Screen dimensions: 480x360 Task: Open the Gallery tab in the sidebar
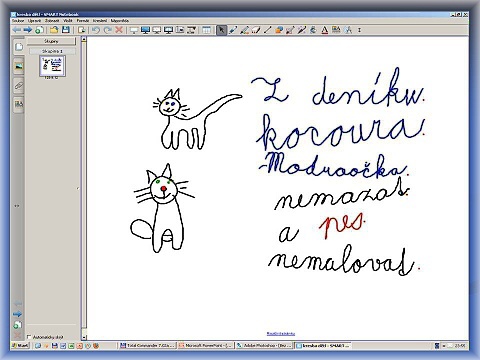click(x=19, y=66)
